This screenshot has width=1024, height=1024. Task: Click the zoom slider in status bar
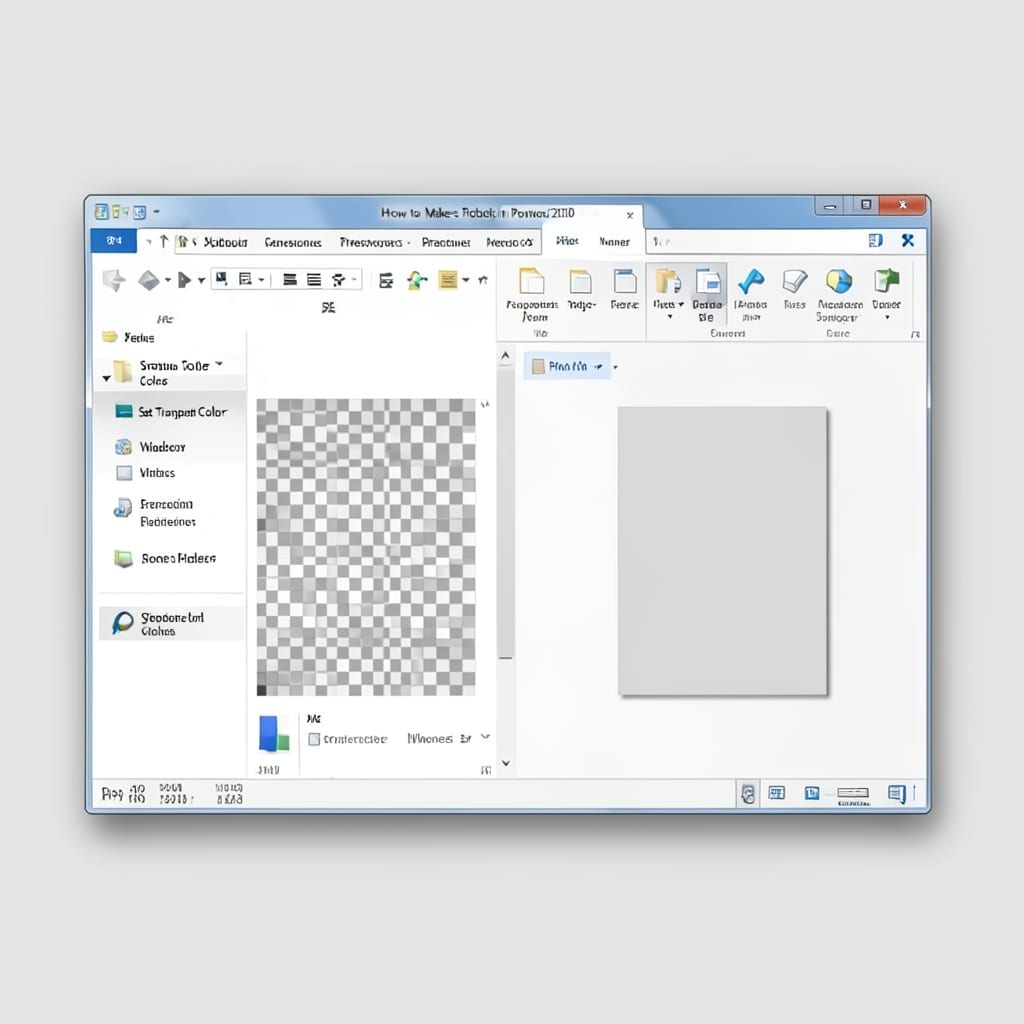(853, 793)
